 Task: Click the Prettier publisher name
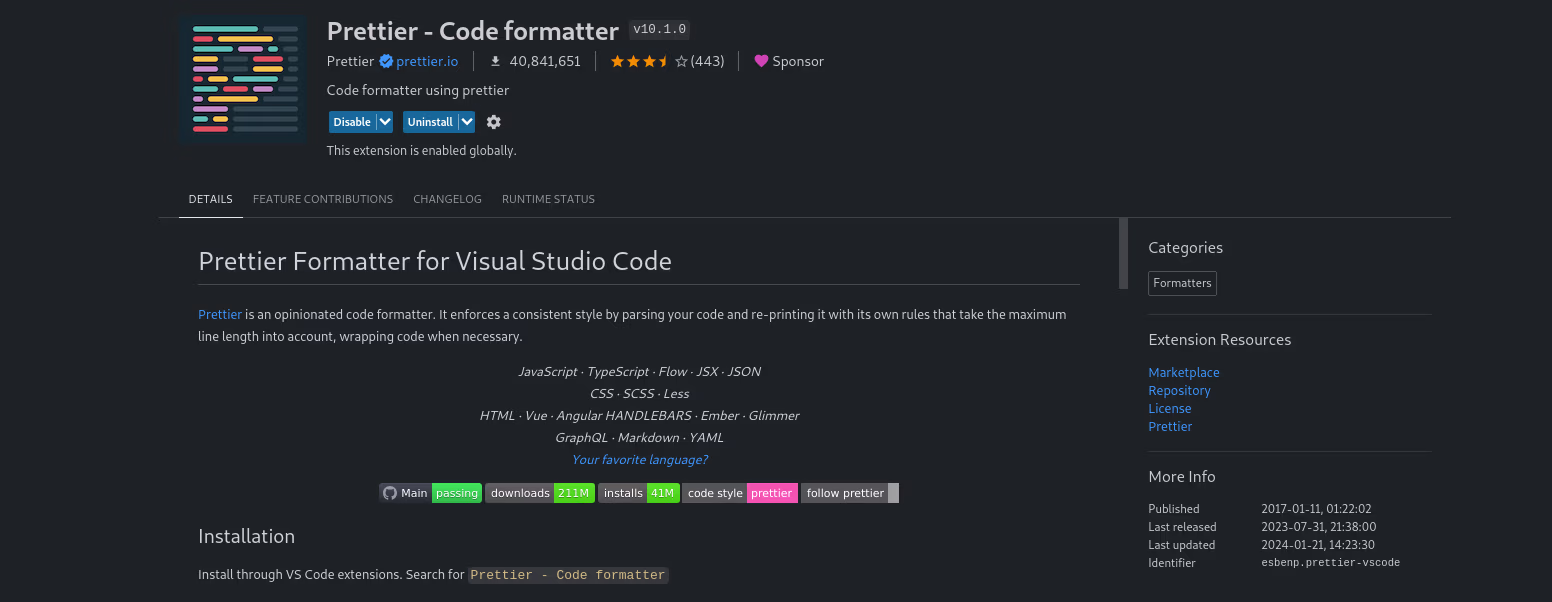click(x=350, y=61)
